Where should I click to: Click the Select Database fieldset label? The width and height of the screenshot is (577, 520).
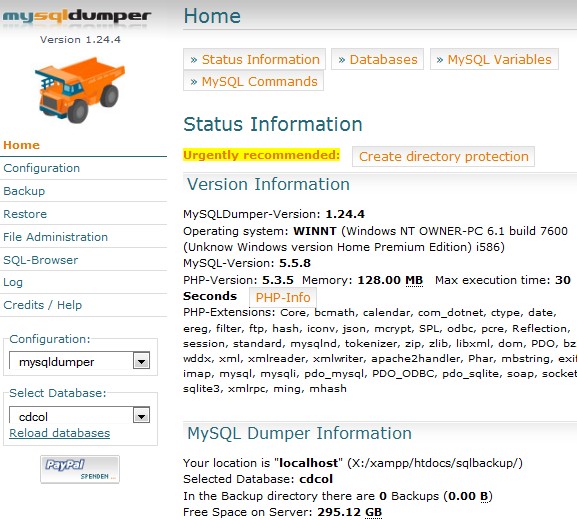click(58, 393)
